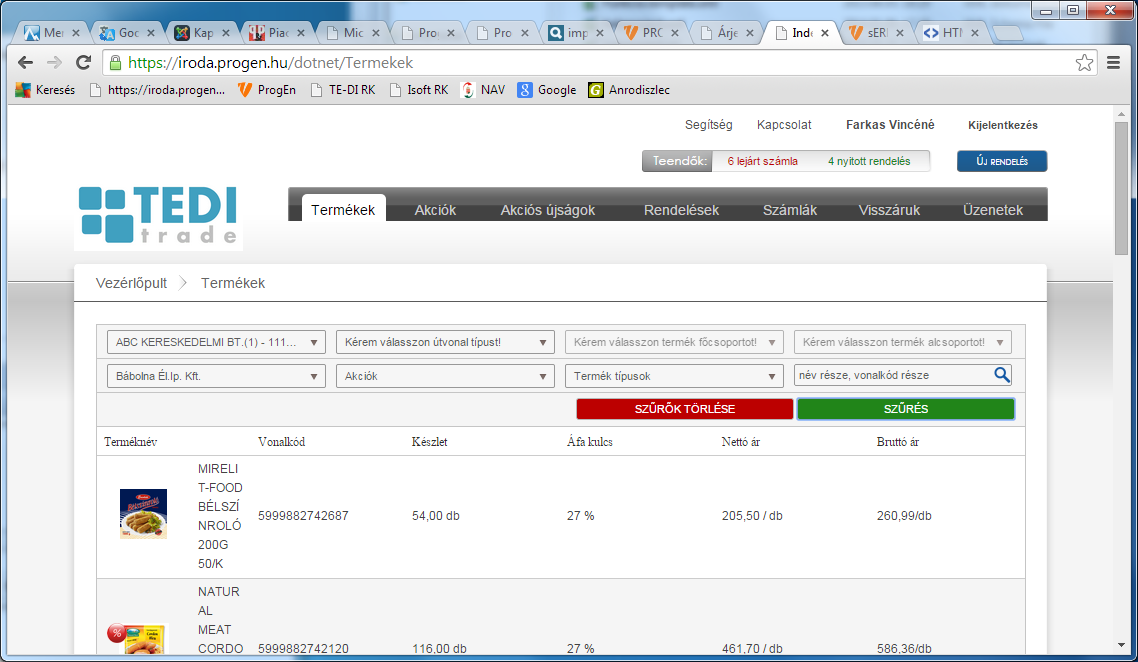Close the 'imp' browser tab
Screen dimensions: 1138x662
tap(599, 33)
